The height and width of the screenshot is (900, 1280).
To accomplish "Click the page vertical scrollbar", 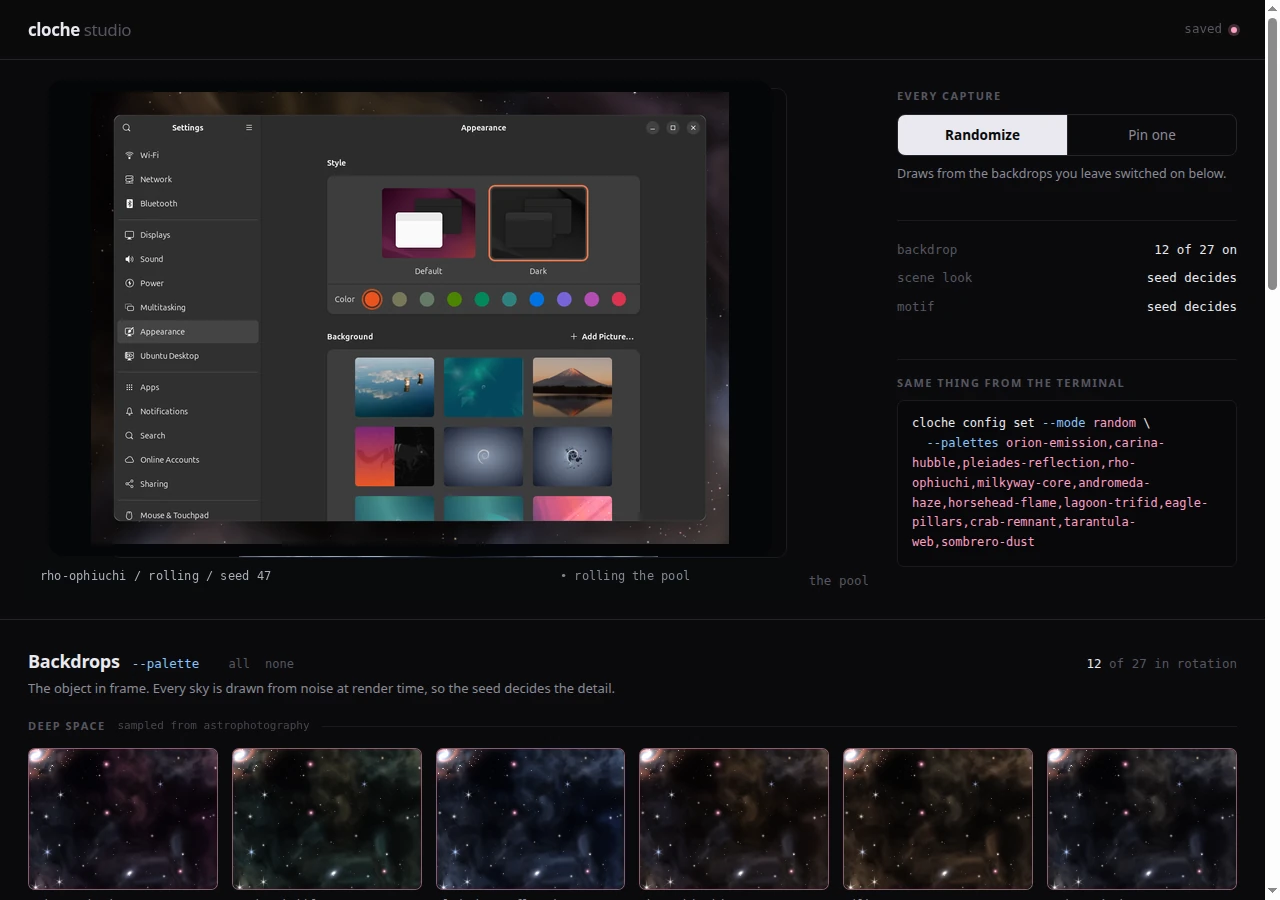I will 1272,155.
